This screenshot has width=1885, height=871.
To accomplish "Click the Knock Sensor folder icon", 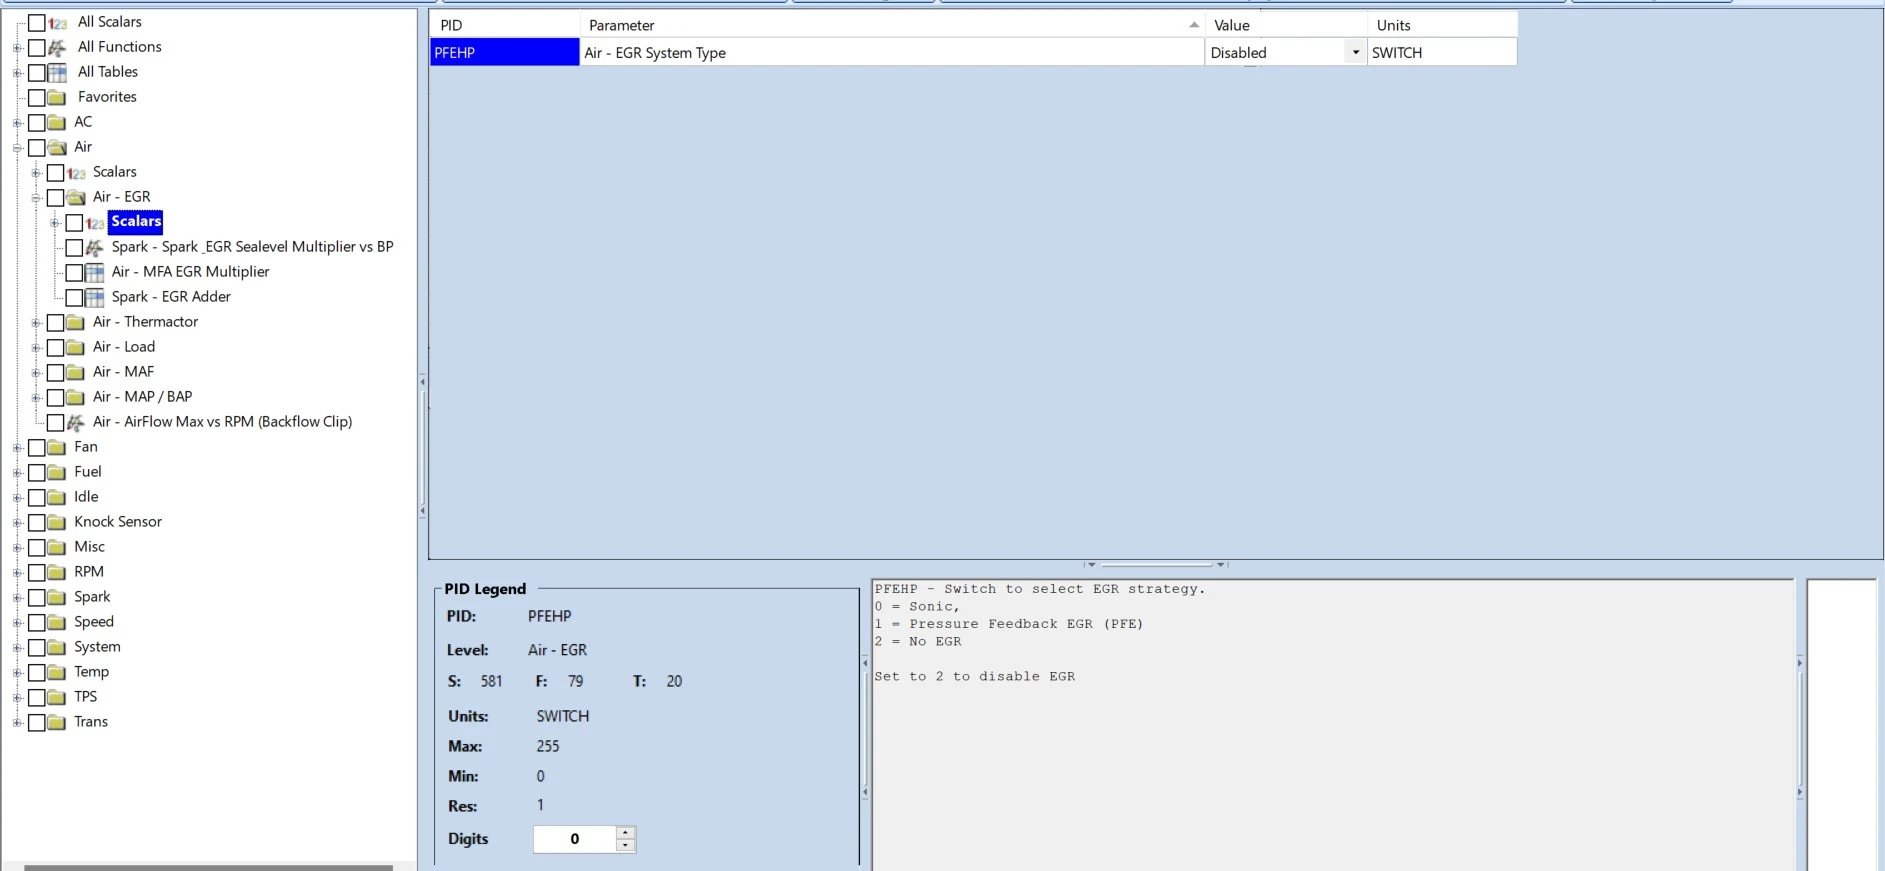I will click(x=57, y=522).
